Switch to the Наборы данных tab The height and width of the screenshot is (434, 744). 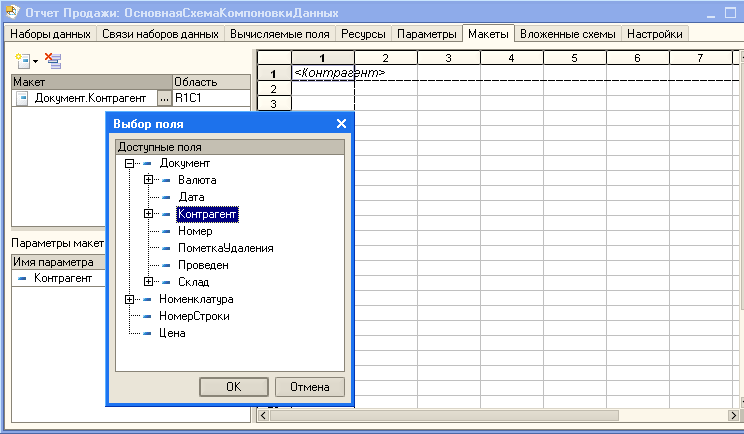click(51, 34)
